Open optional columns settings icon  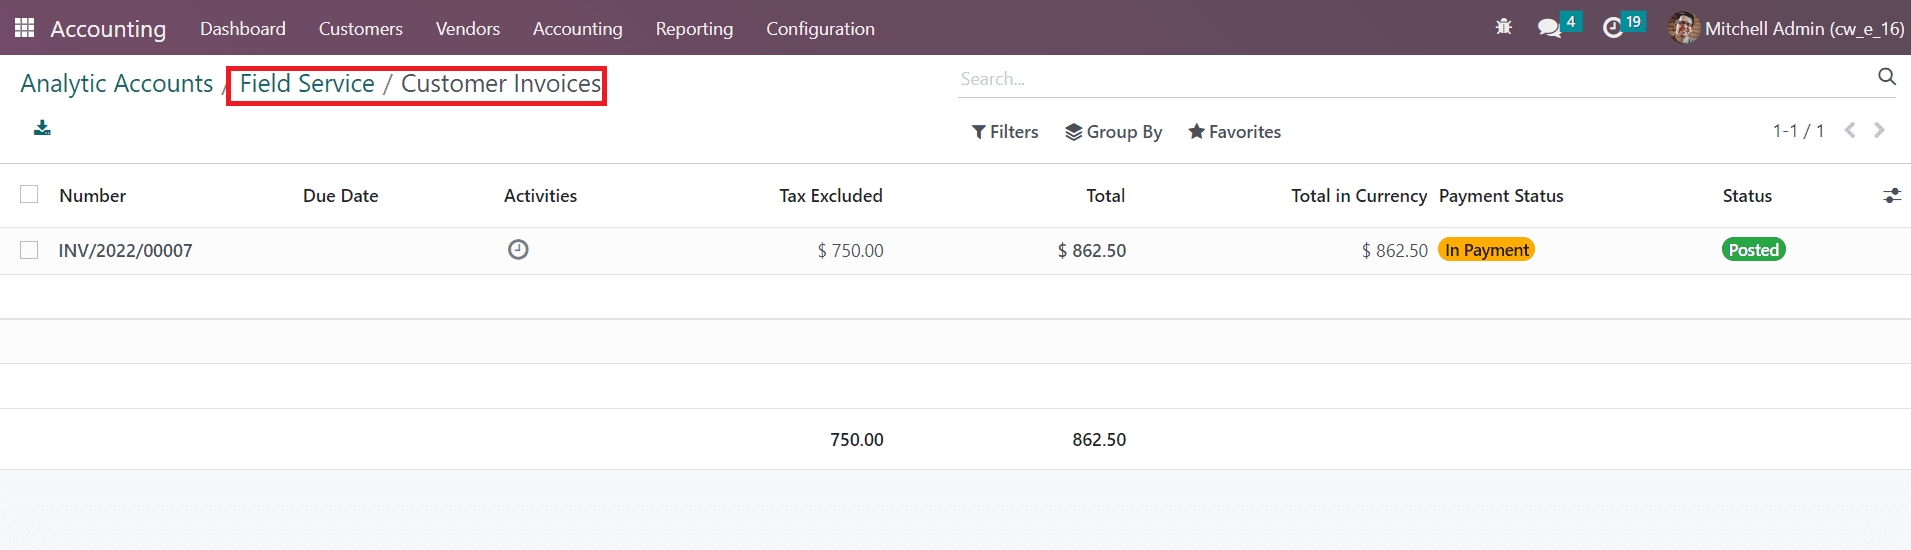coord(1891,196)
